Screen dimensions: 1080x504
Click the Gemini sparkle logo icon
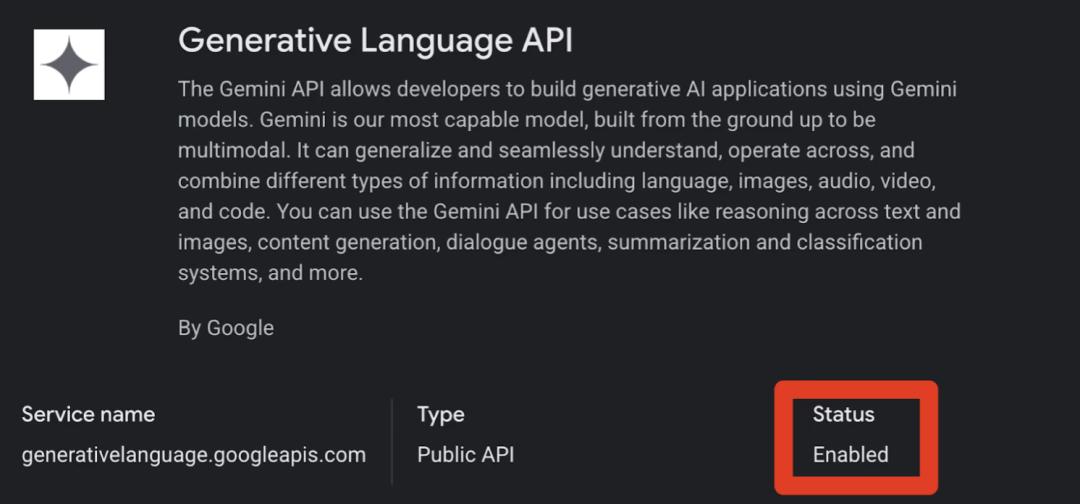69,64
